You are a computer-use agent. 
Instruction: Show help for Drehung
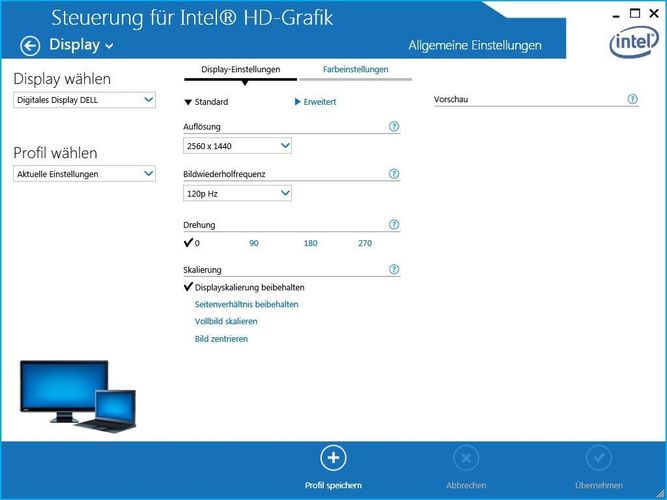coord(394,225)
